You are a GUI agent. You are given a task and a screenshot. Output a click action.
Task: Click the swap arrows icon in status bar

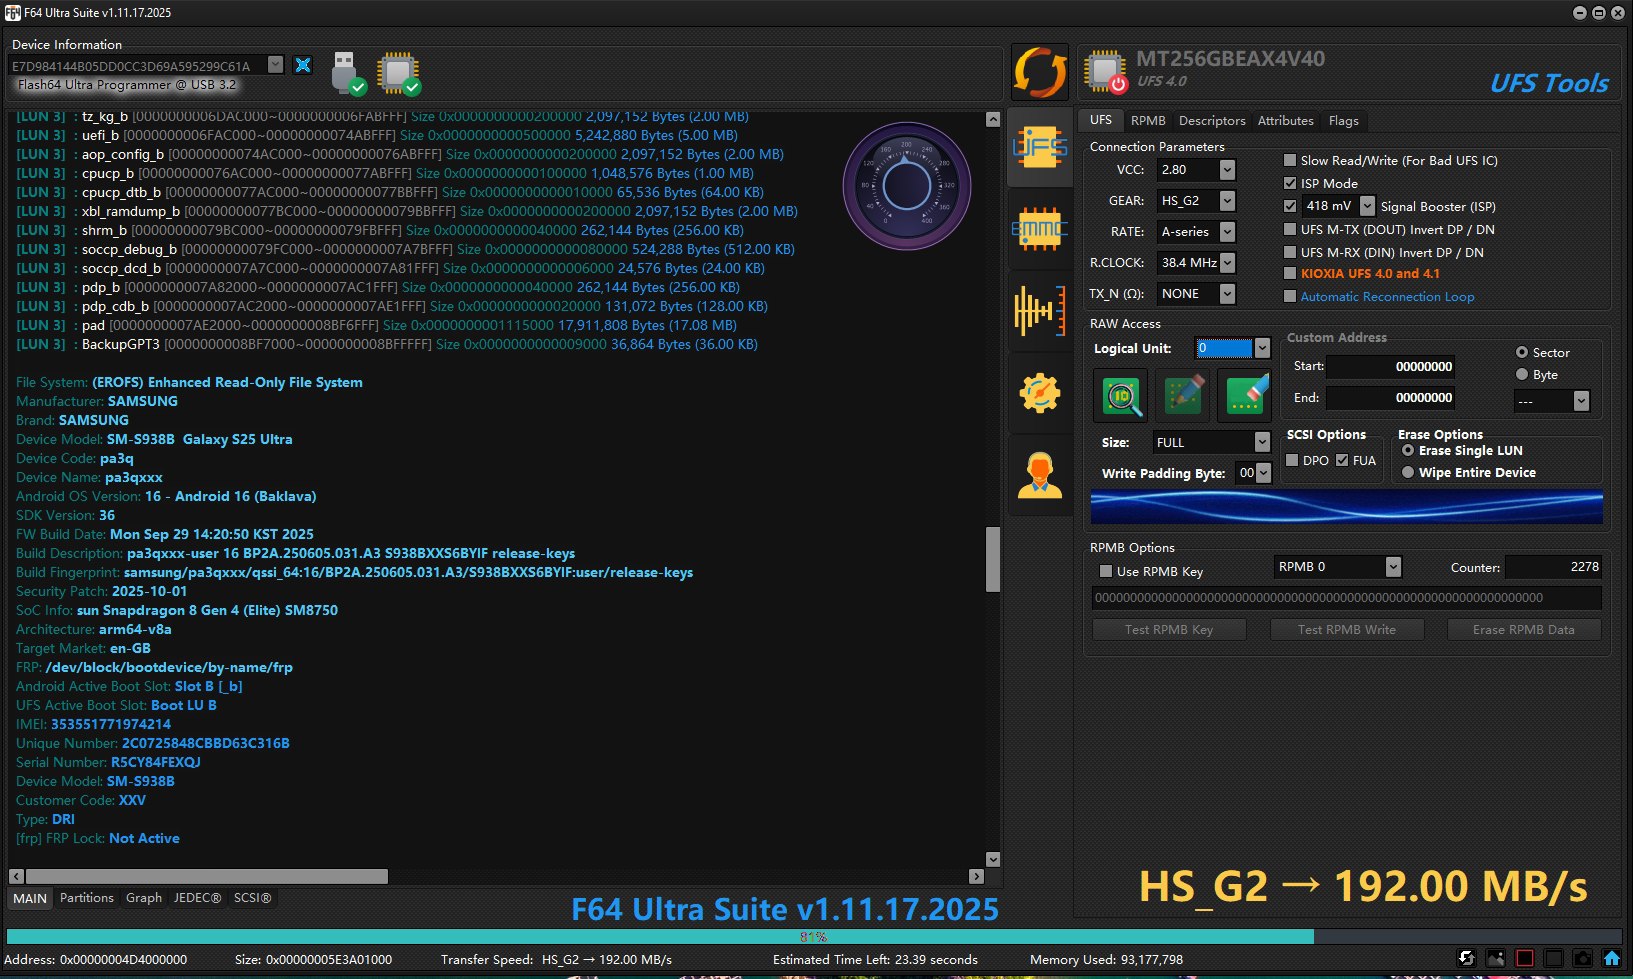[1466, 958]
